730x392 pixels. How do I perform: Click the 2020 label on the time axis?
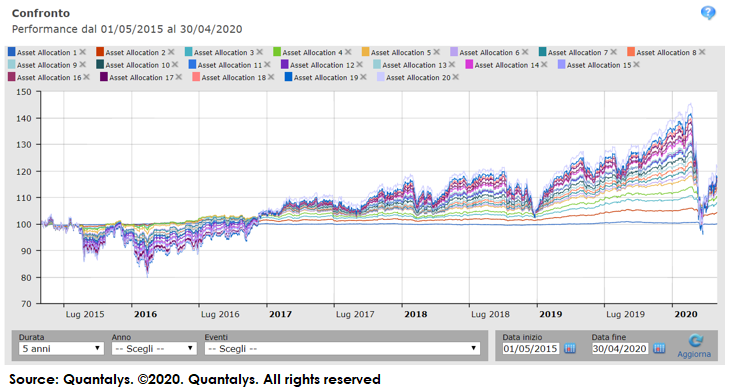pyautogui.click(x=686, y=314)
